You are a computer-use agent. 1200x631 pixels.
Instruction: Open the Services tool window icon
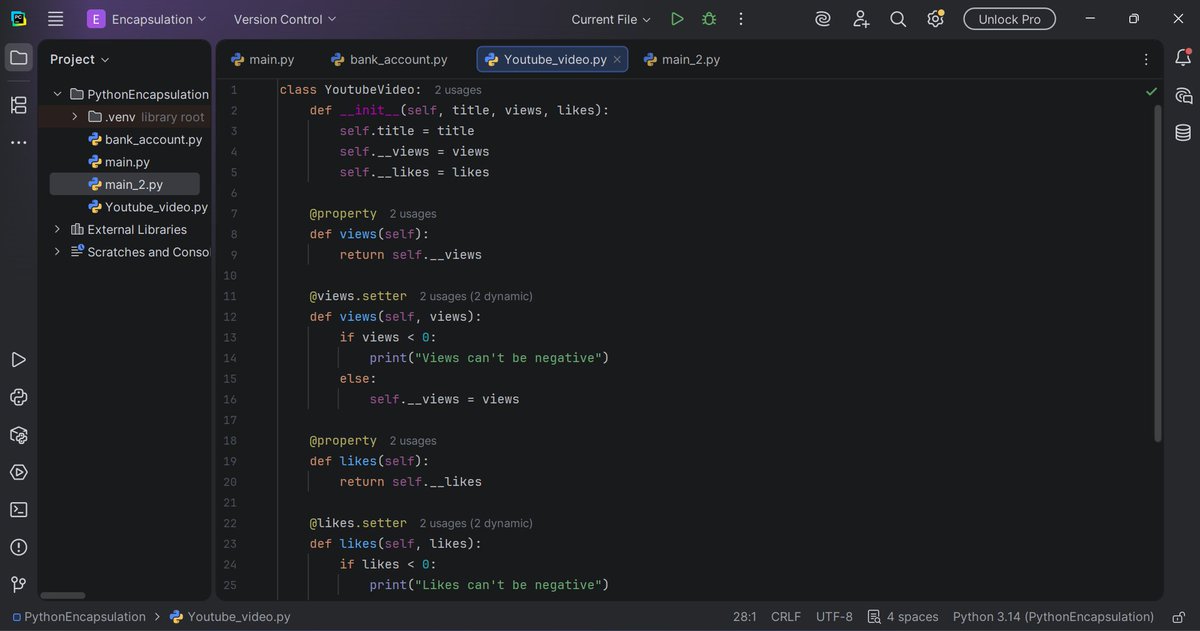pyautogui.click(x=18, y=472)
